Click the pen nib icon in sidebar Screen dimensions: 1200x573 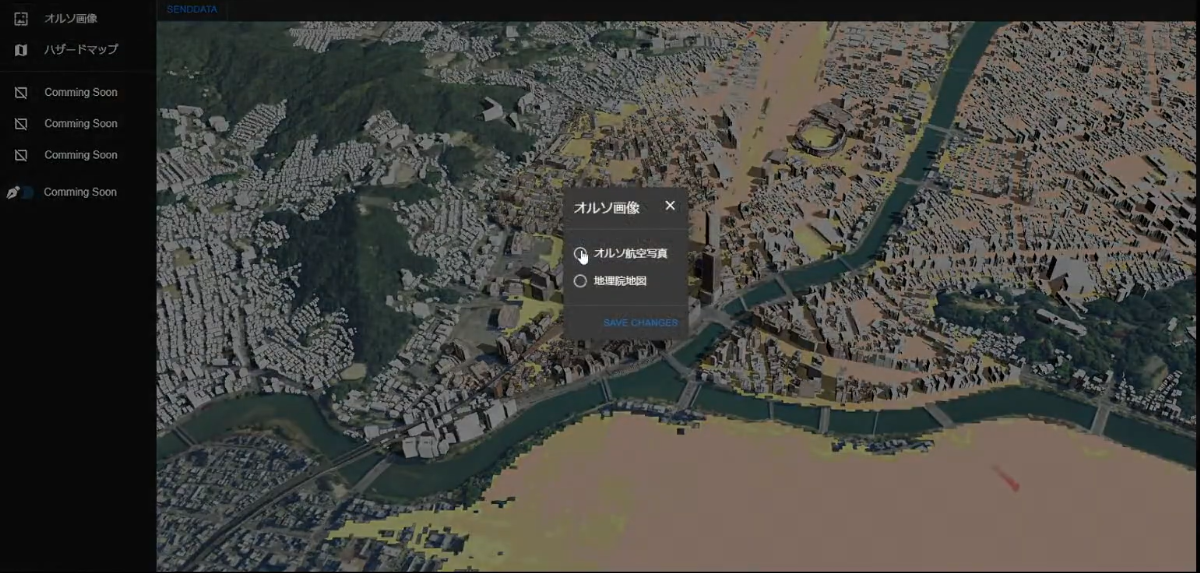[x=13, y=192]
